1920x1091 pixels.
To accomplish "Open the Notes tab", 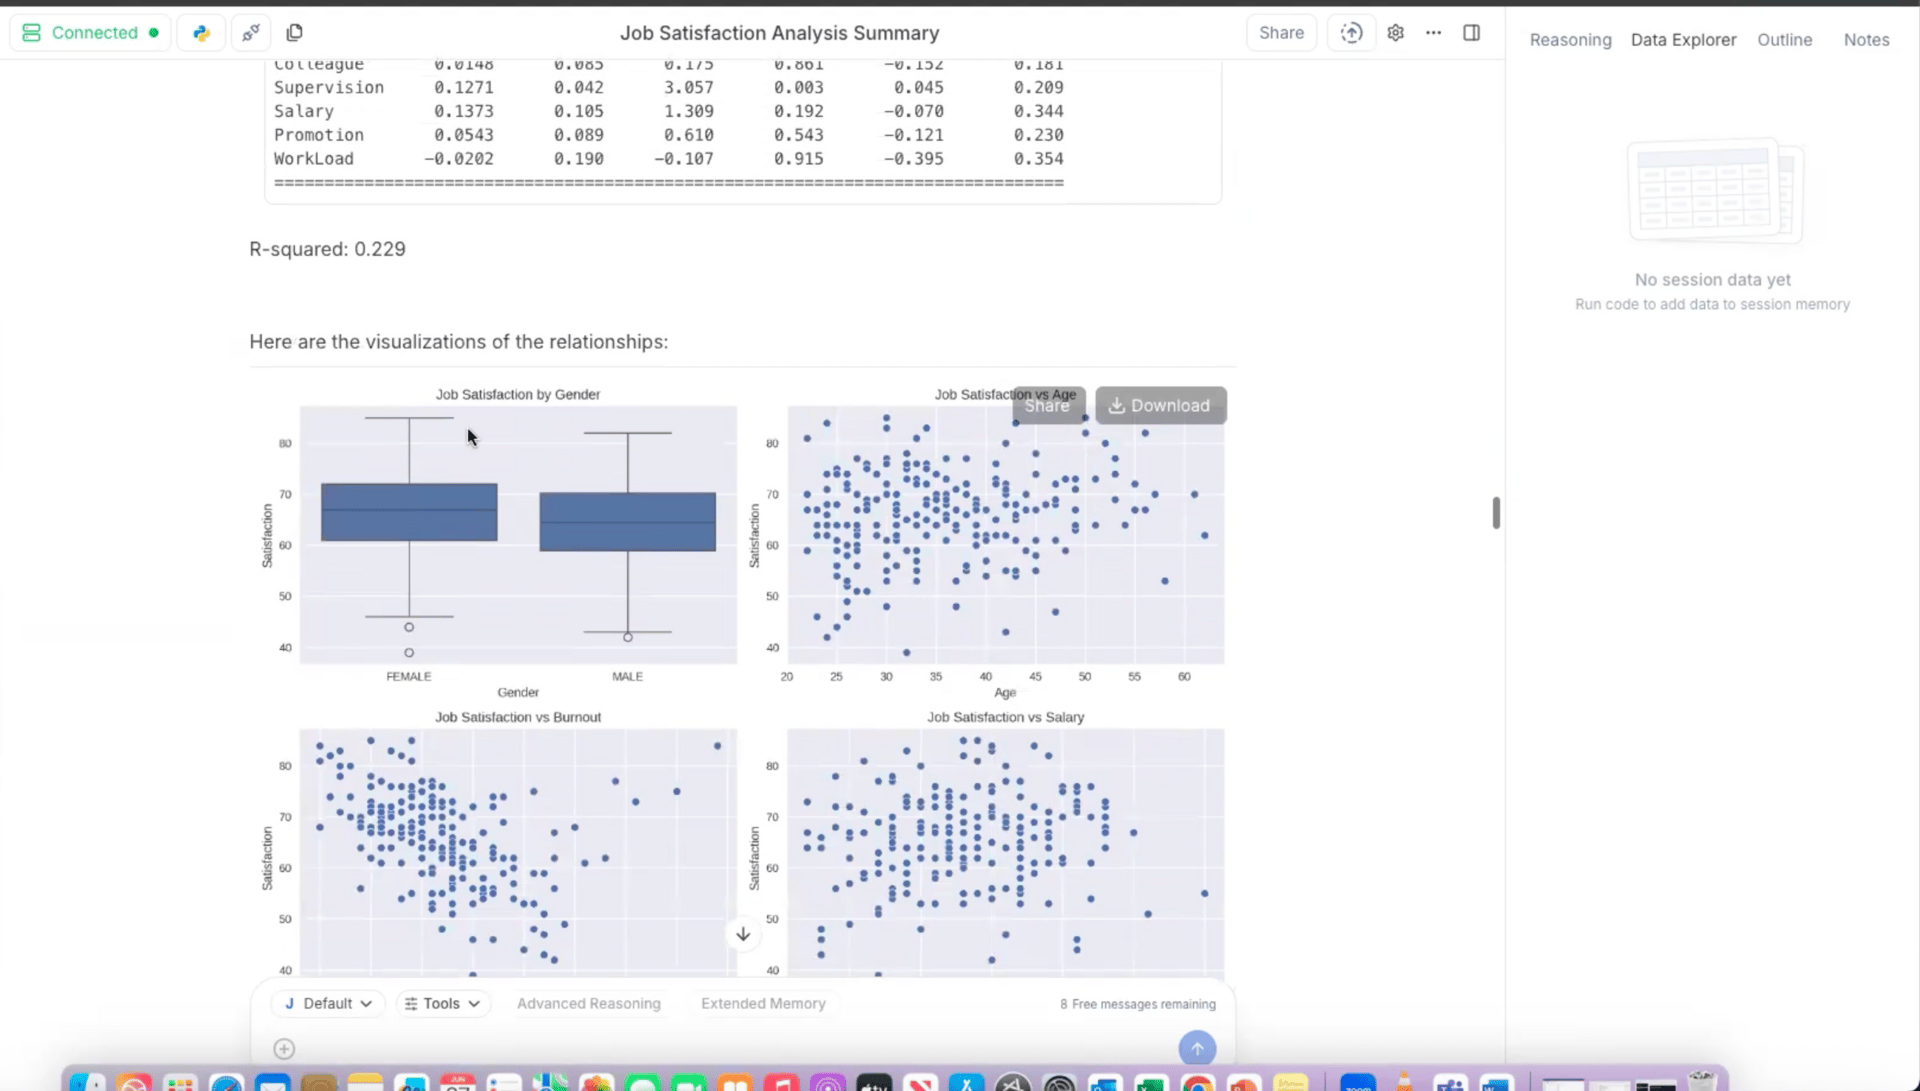I will [1866, 40].
